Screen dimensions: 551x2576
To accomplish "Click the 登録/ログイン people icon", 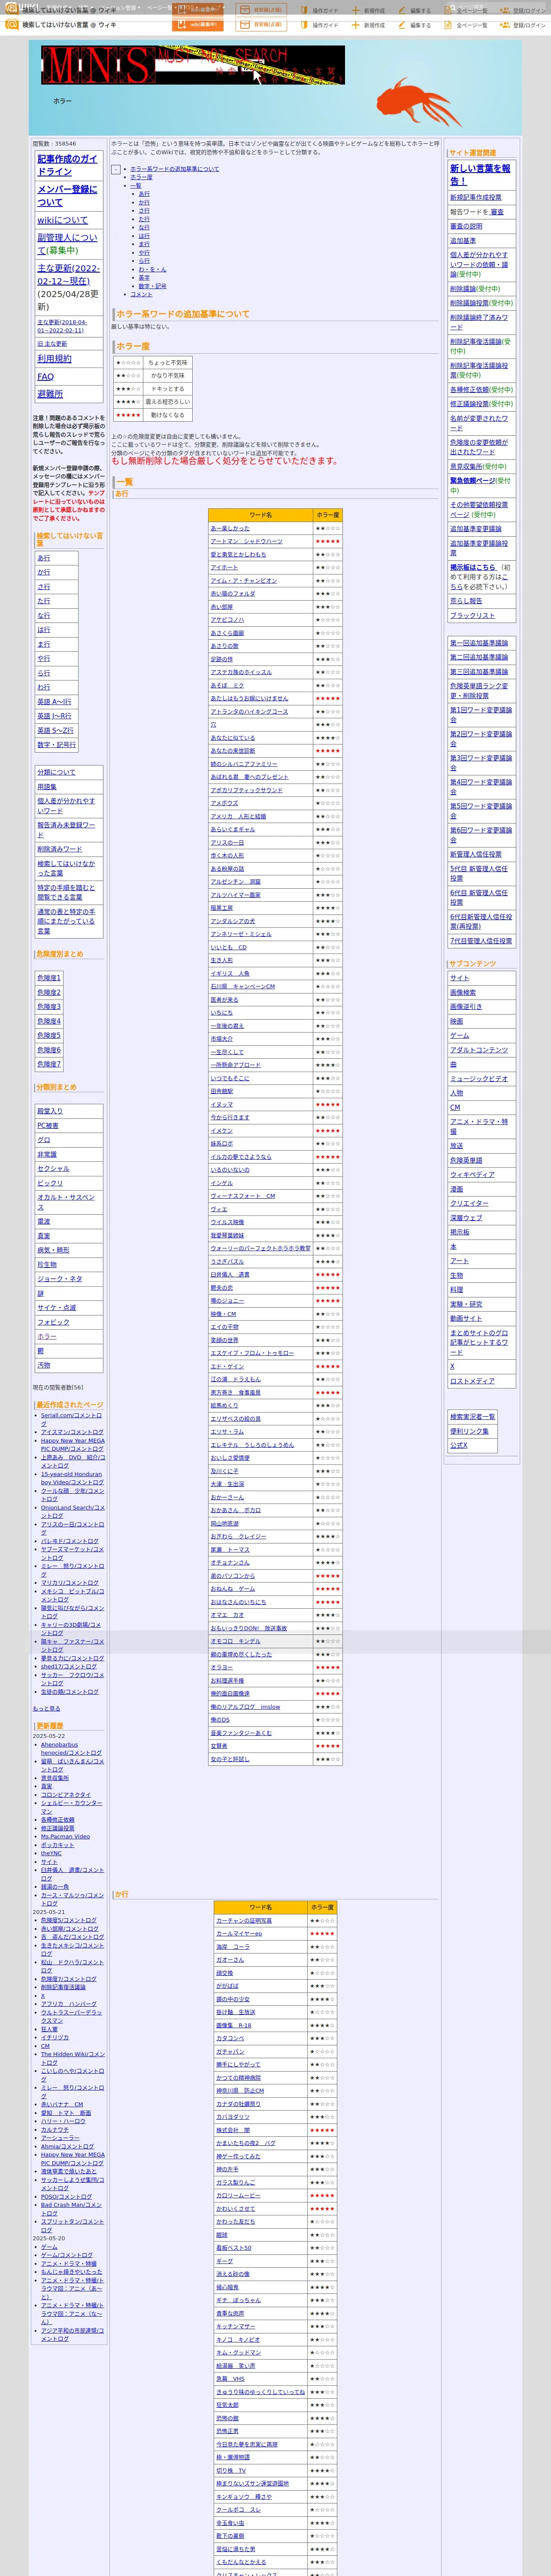I will click(x=505, y=25).
